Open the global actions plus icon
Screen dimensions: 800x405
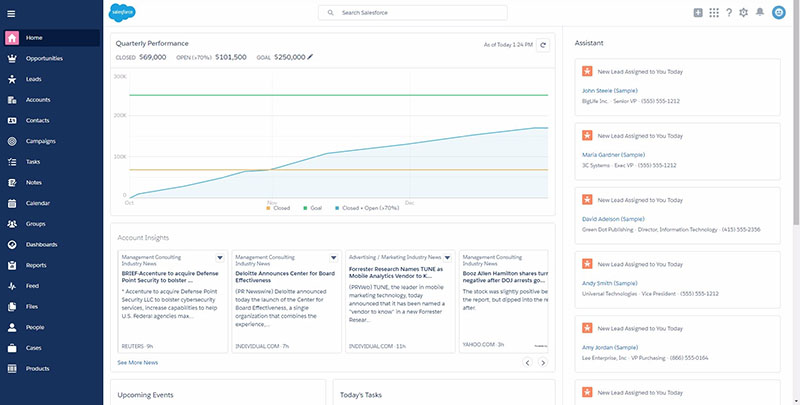click(698, 13)
